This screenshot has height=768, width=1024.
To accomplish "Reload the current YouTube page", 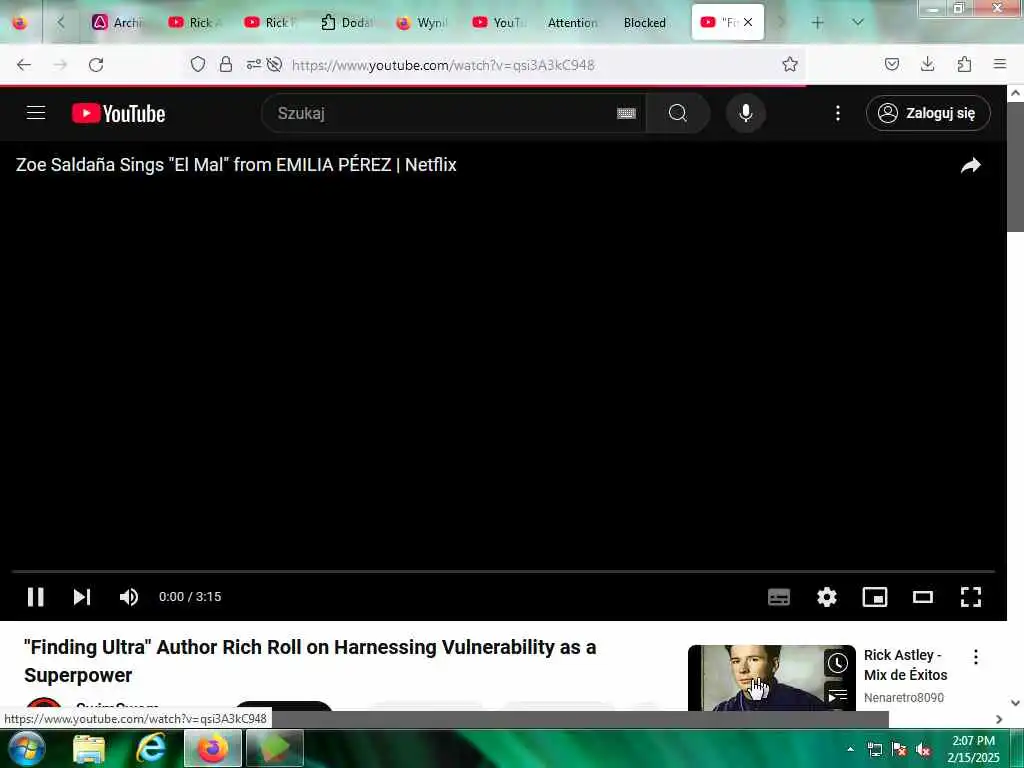I will click(x=96, y=65).
